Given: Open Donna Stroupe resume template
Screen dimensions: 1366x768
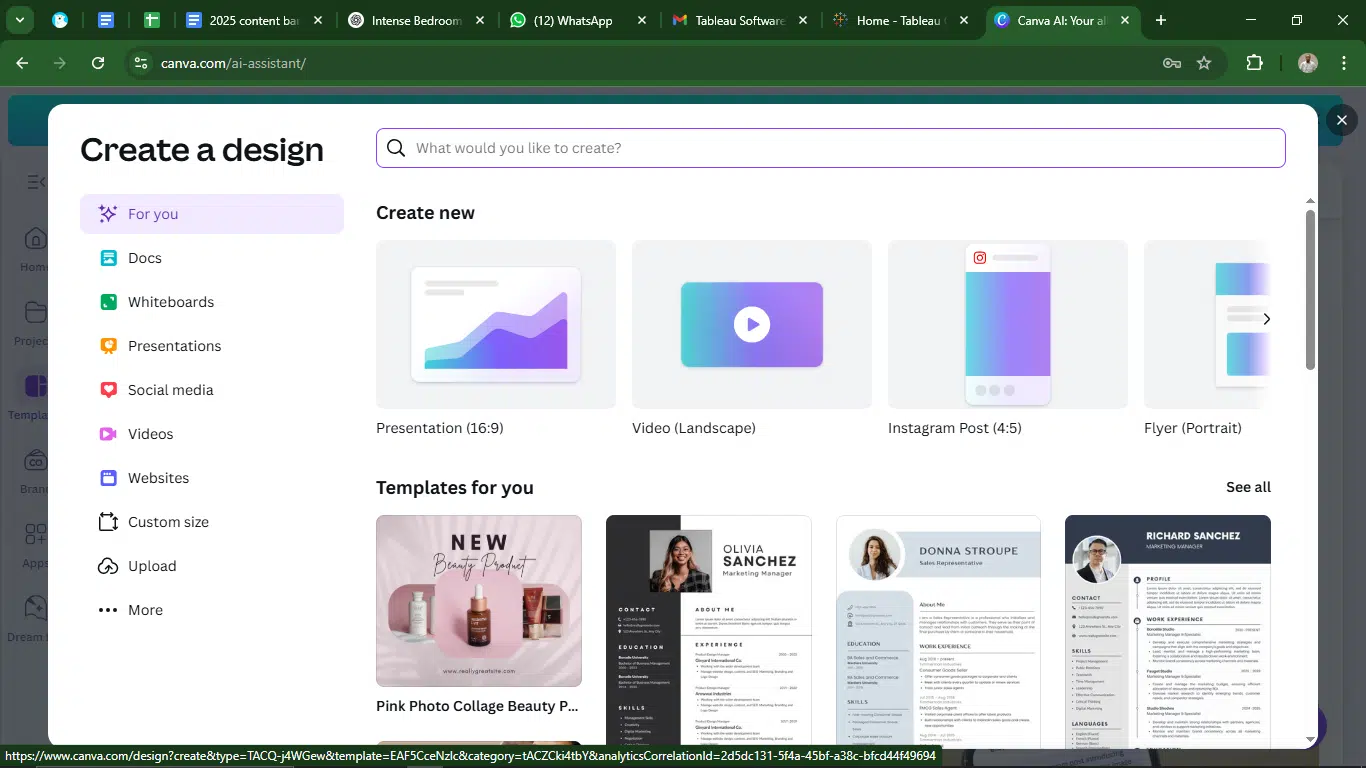Looking at the screenshot, I should pos(938,630).
